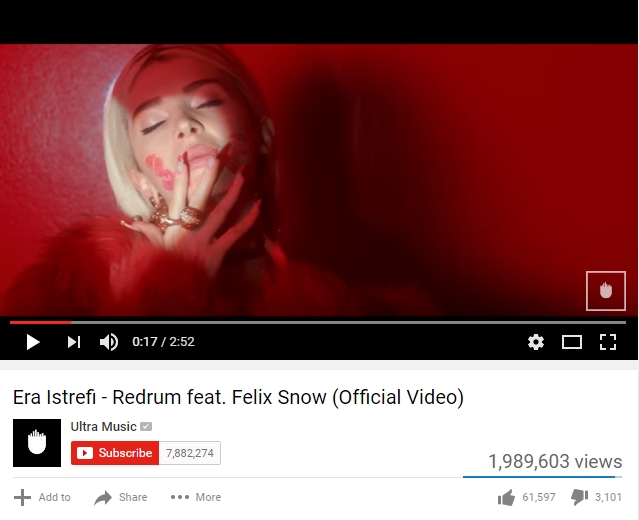Play the paused video
Image resolution: width=639 pixels, height=520 pixels.
click(x=33, y=342)
